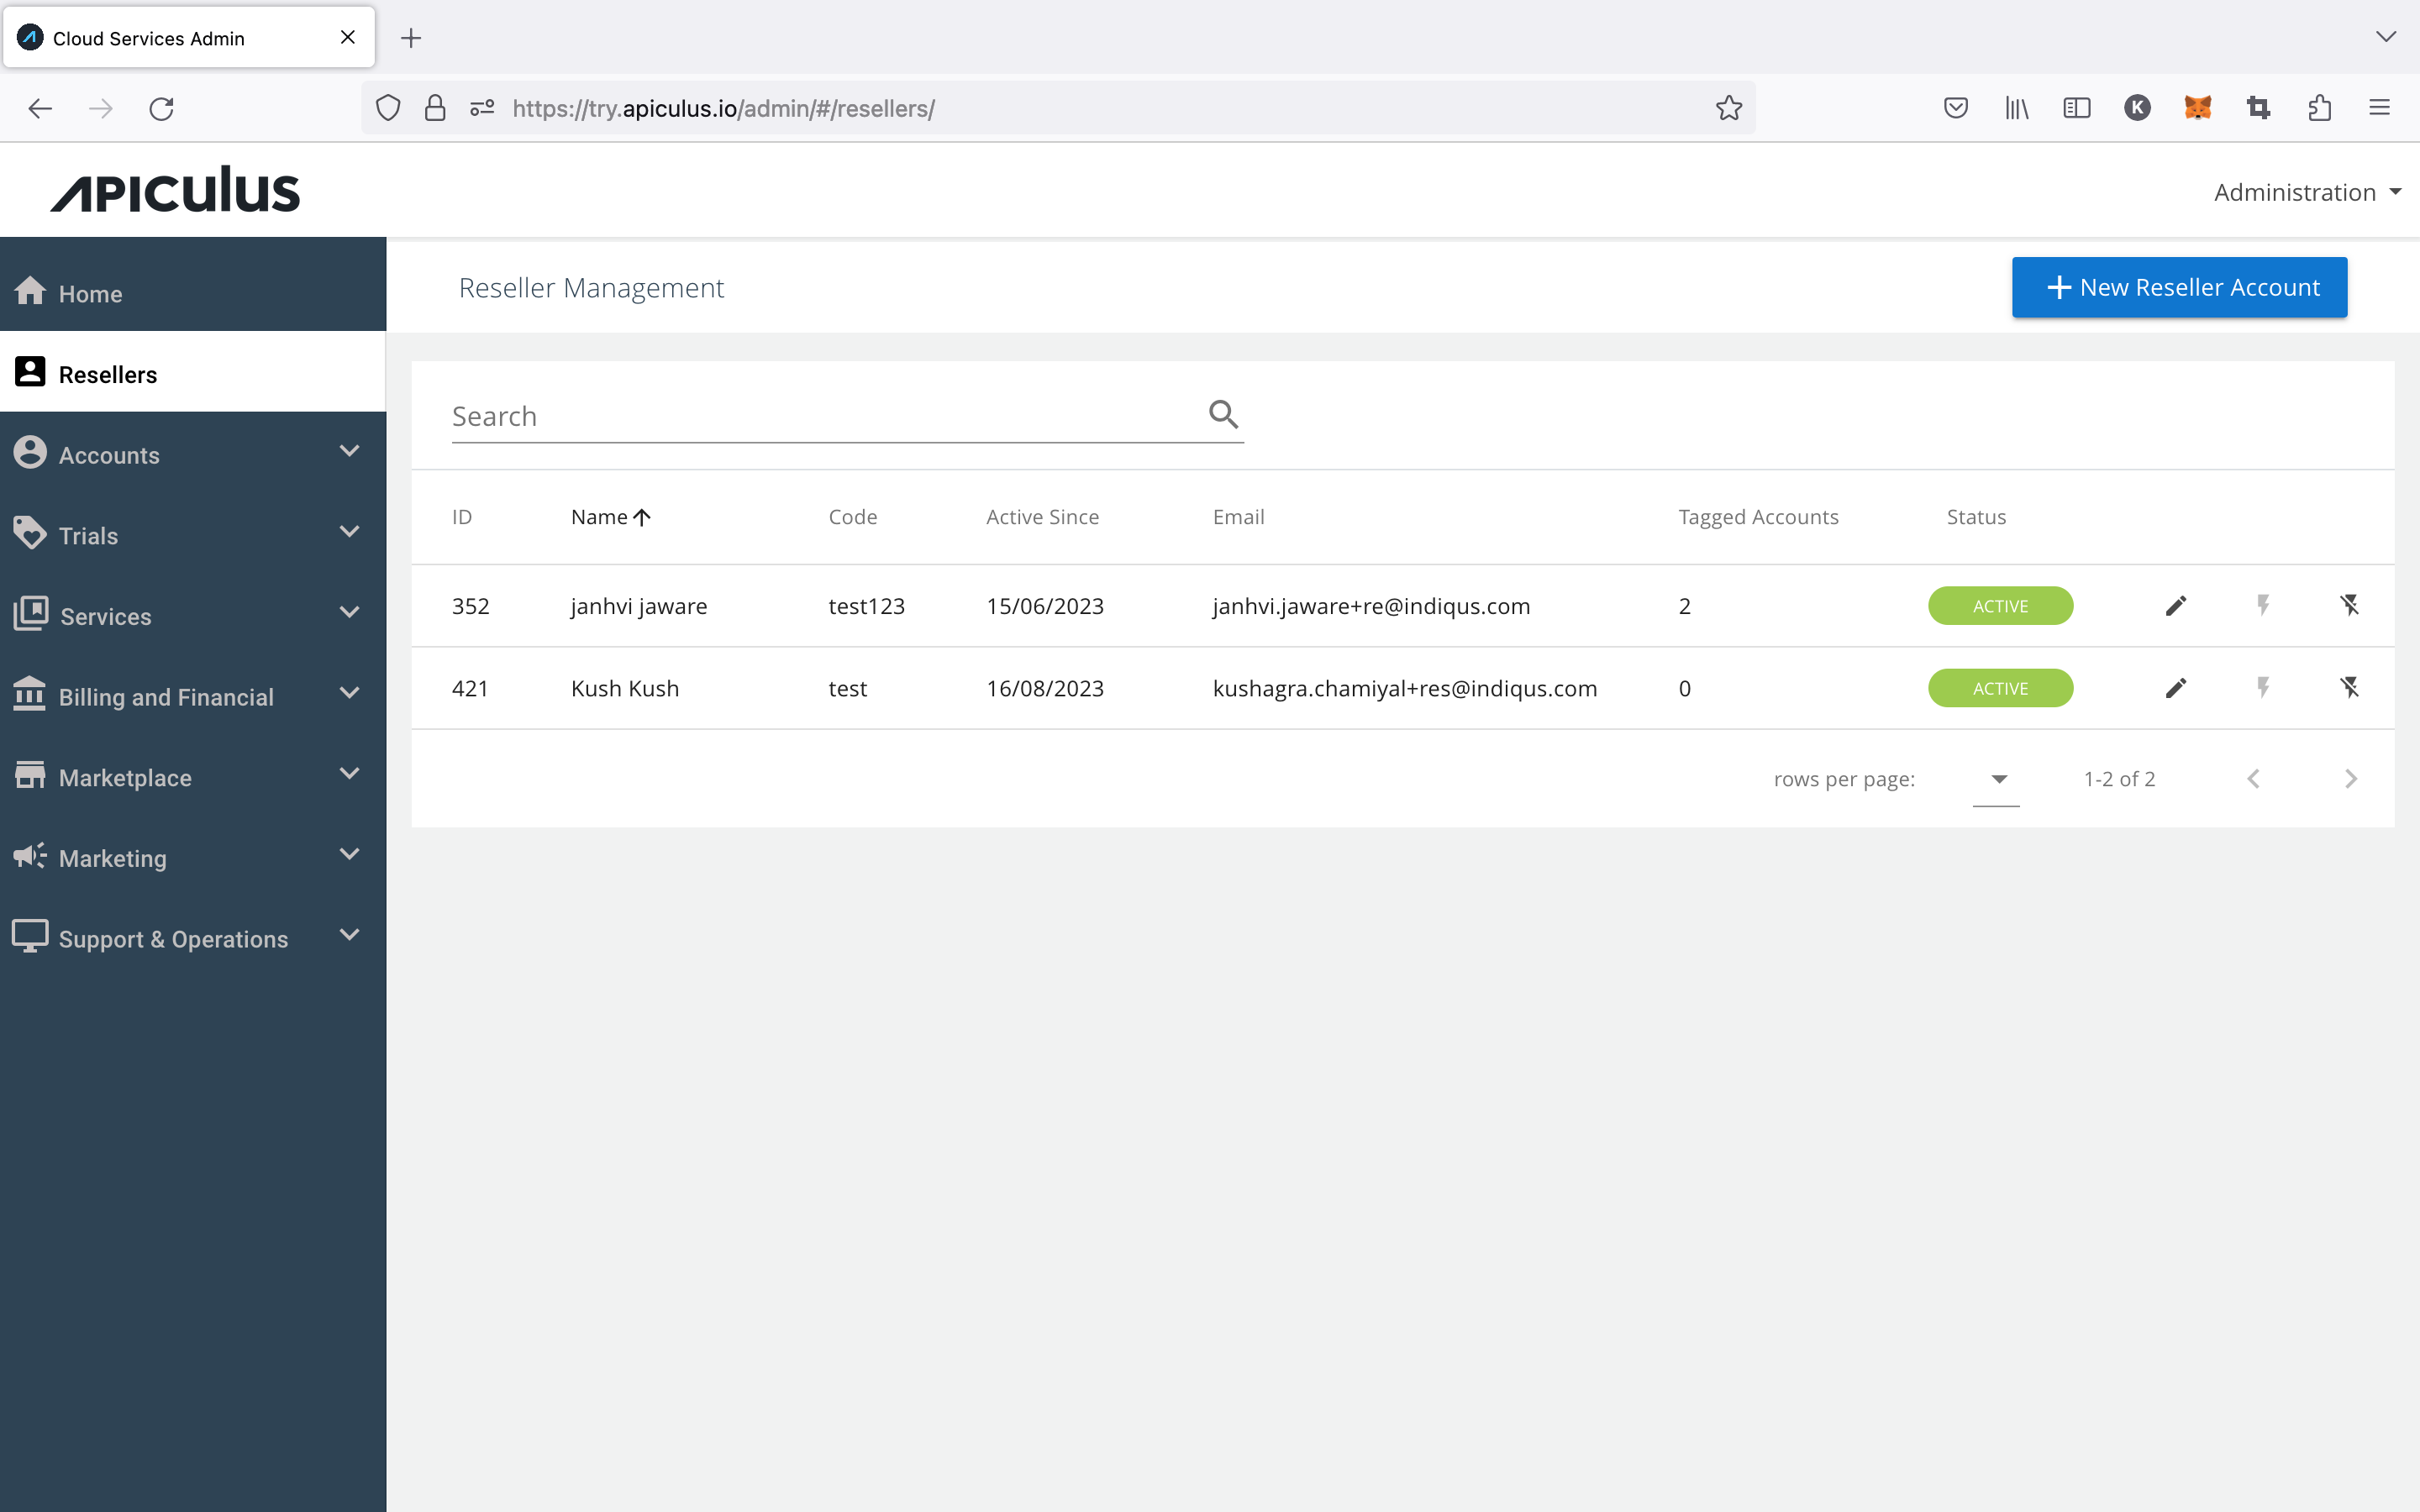Open the rows per page dropdown
The image size is (2420, 1512).
click(1997, 779)
